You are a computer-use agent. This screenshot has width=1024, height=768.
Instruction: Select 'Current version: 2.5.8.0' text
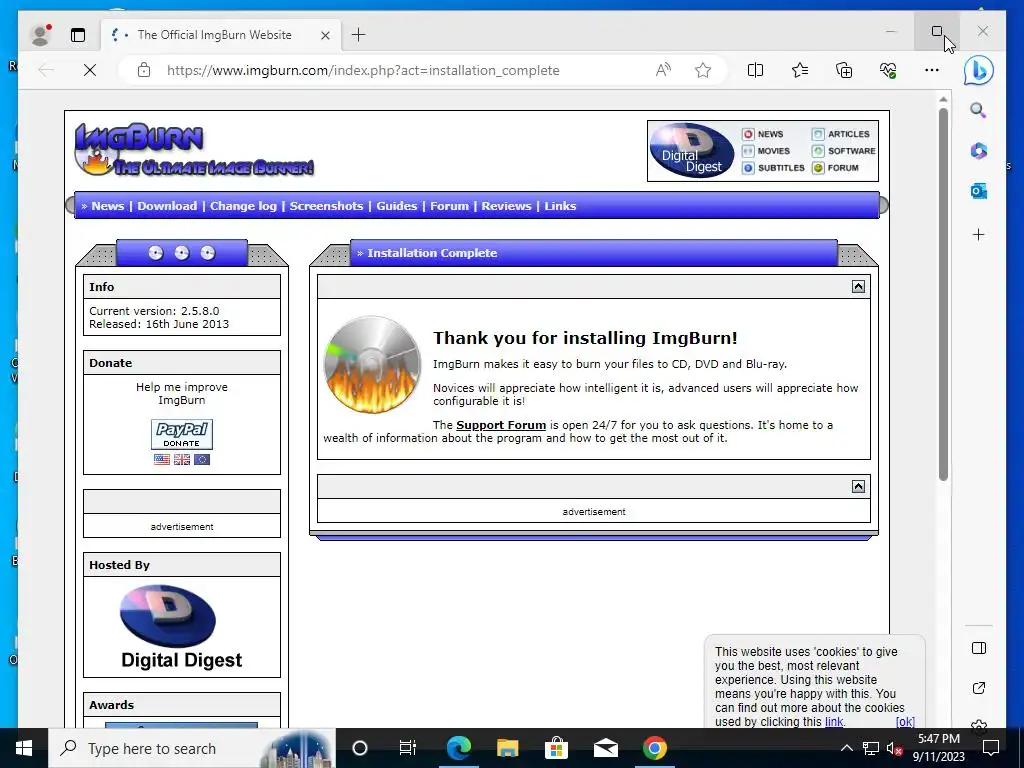pos(154,311)
